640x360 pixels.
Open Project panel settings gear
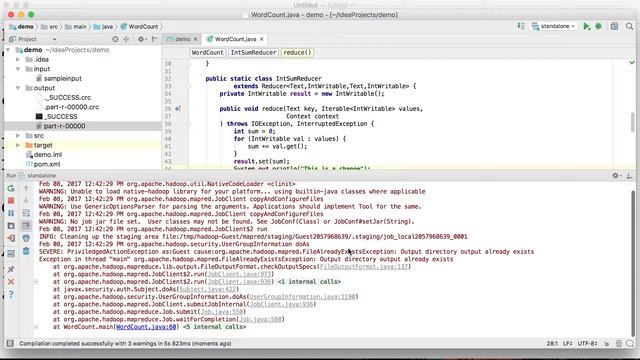142,39
